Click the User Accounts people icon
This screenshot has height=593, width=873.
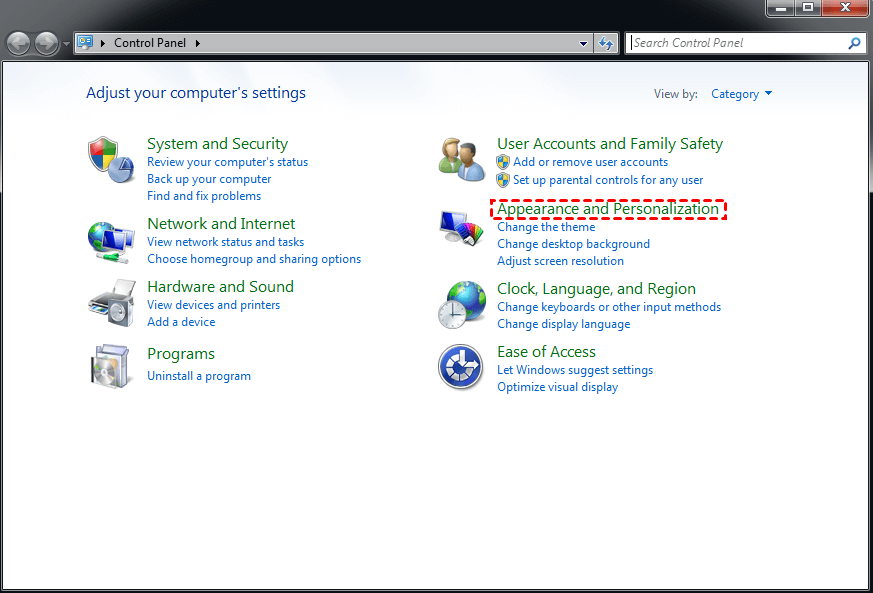(462, 159)
